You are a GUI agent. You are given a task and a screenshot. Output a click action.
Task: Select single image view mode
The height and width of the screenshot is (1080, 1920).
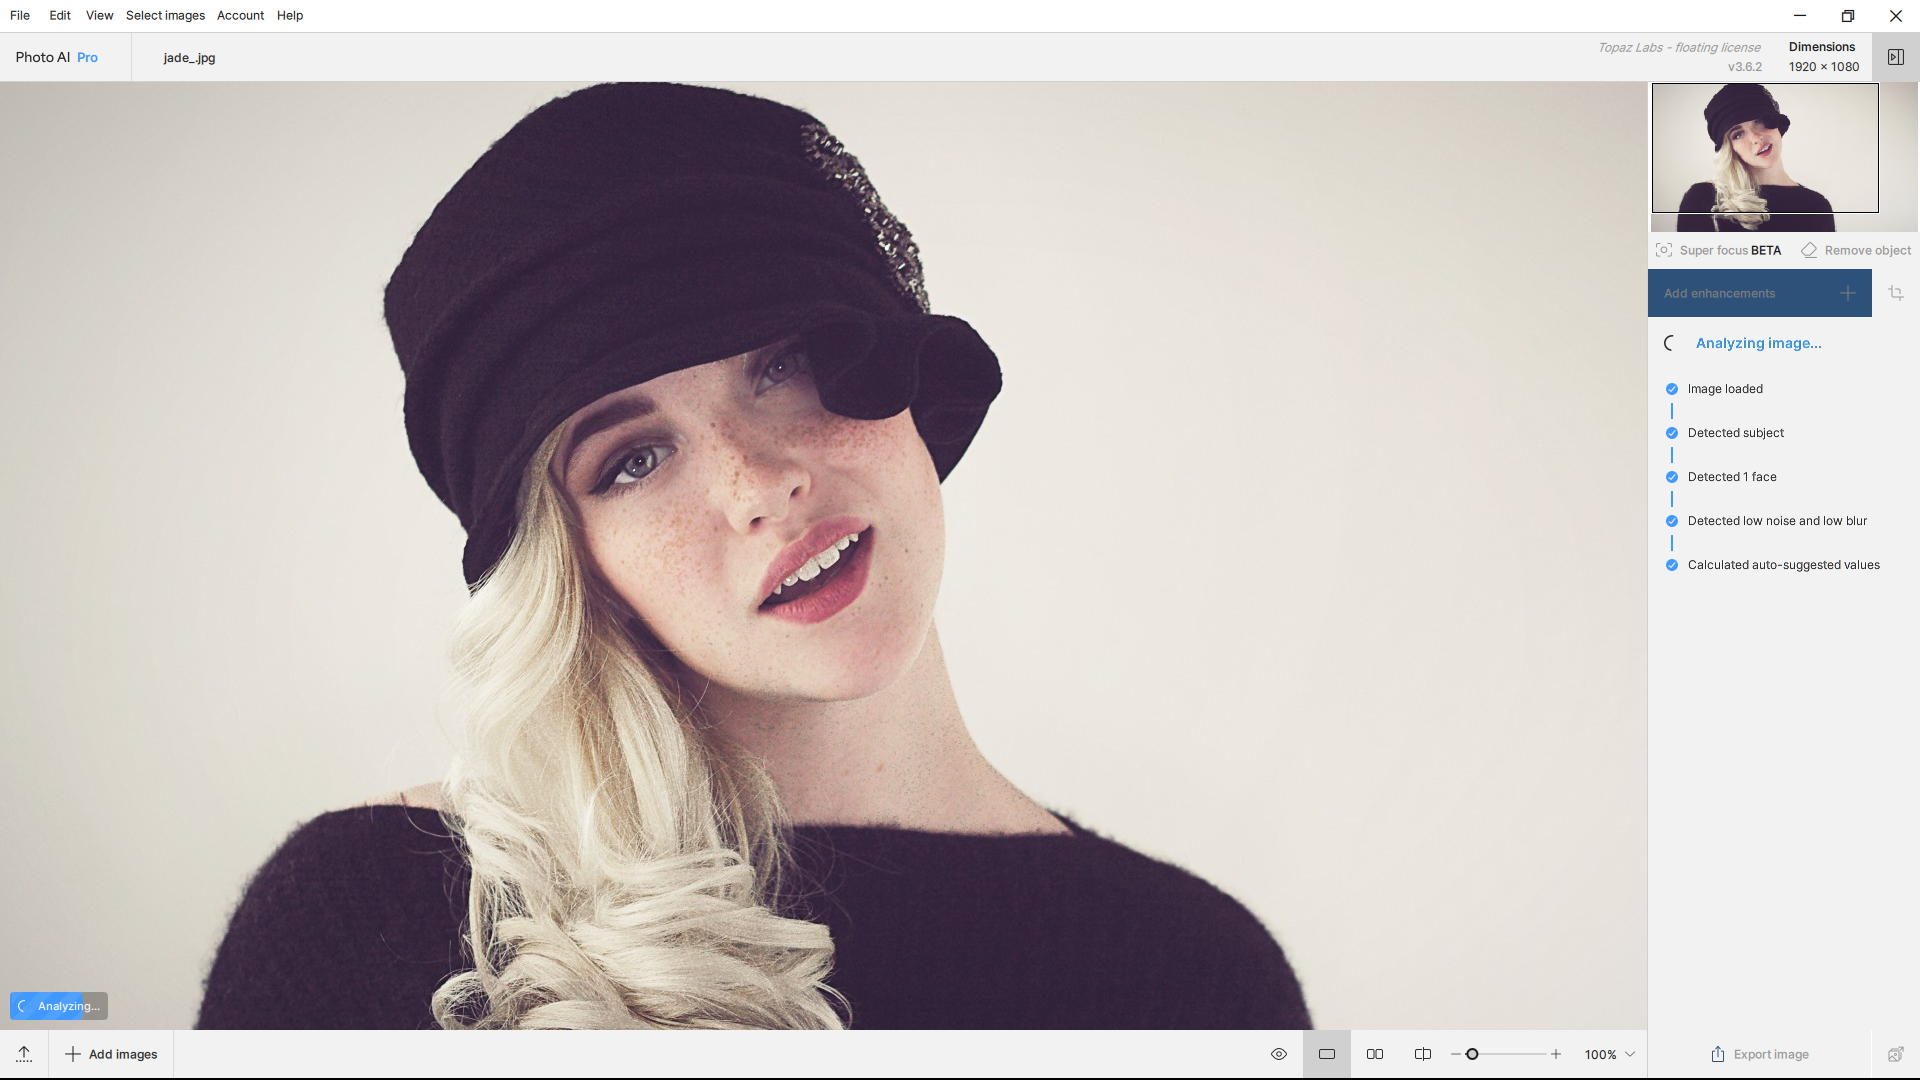click(x=1327, y=1054)
